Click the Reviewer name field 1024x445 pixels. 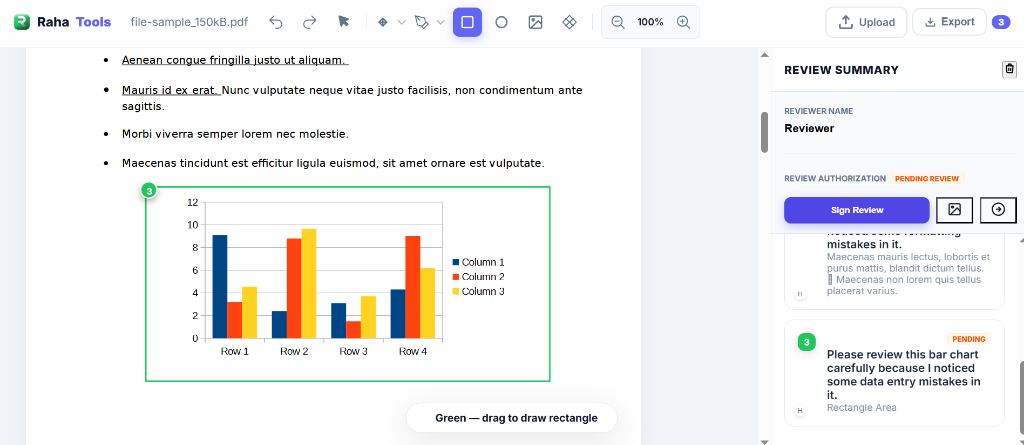809,128
